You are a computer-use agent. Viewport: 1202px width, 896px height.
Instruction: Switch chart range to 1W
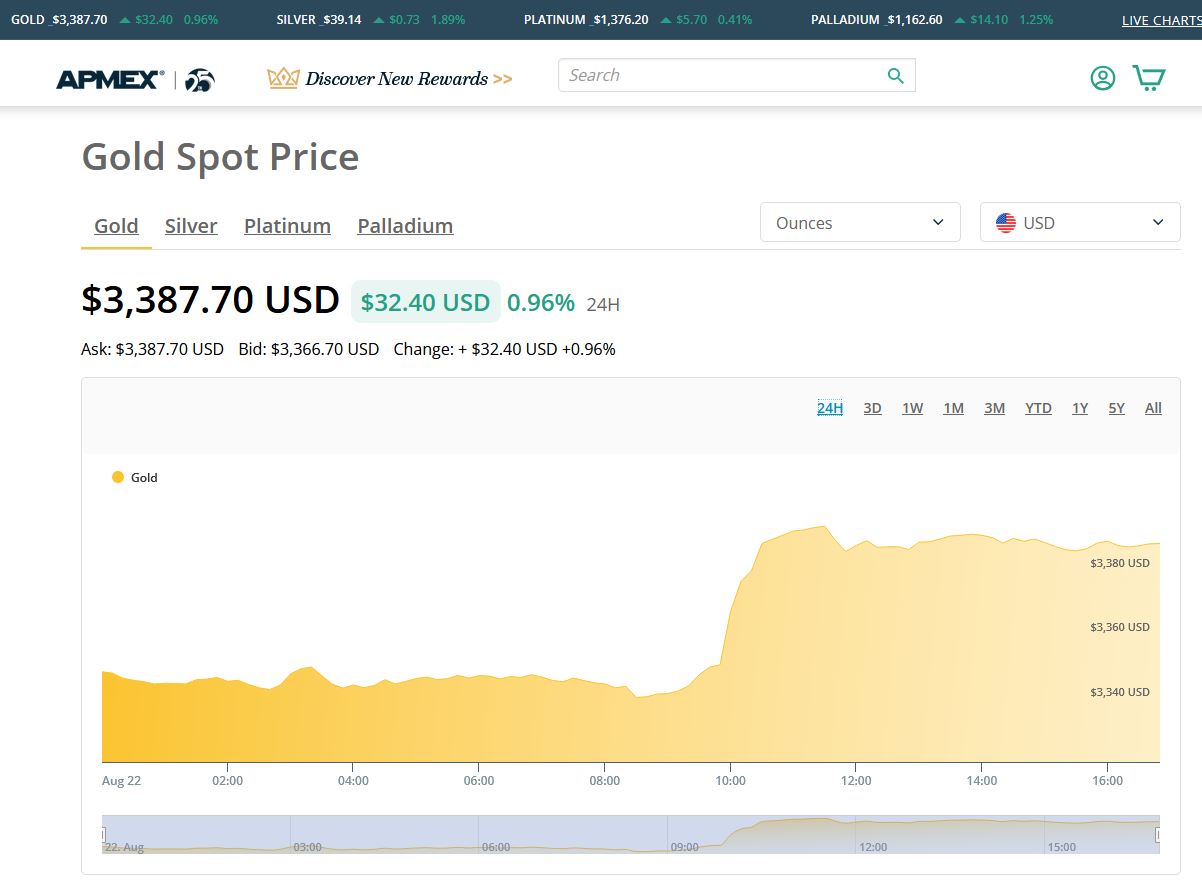[x=912, y=408]
